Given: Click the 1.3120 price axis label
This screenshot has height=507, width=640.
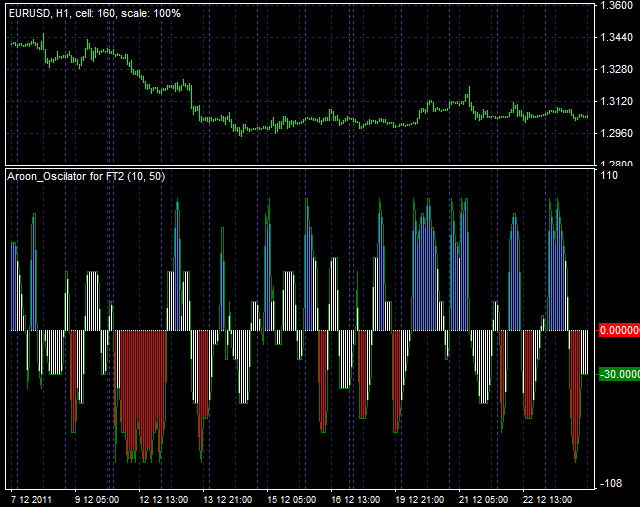Looking at the screenshot, I should [616, 101].
